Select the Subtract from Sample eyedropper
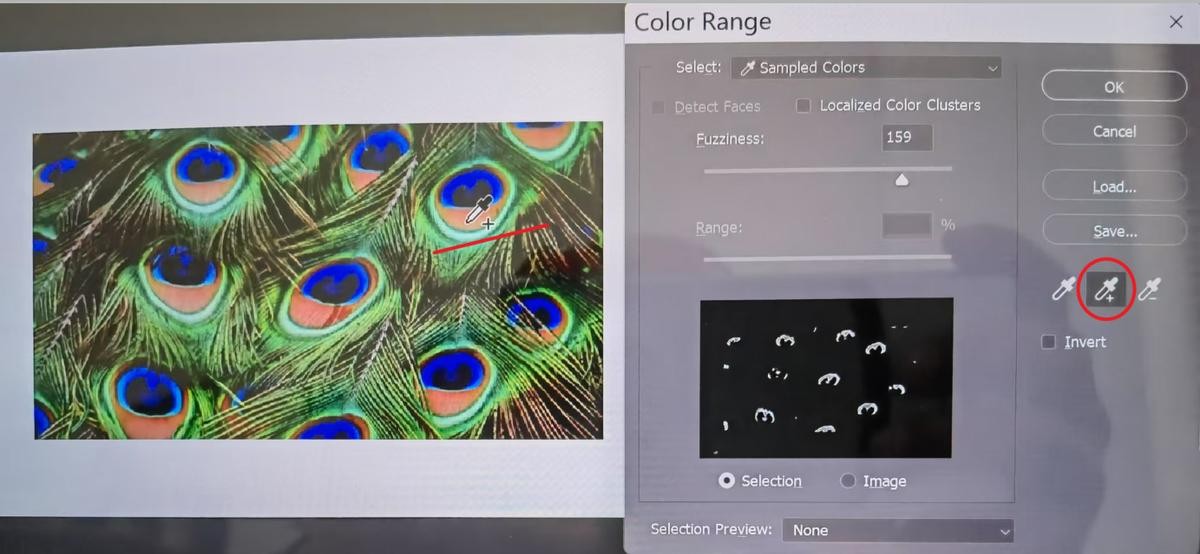The image size is (1200, 554). click(1150, 291)
